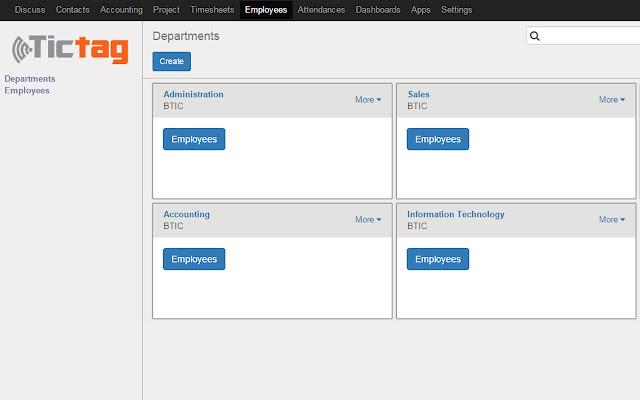Open the Discuss menu

pyautogui.click(x=30, y=9)
